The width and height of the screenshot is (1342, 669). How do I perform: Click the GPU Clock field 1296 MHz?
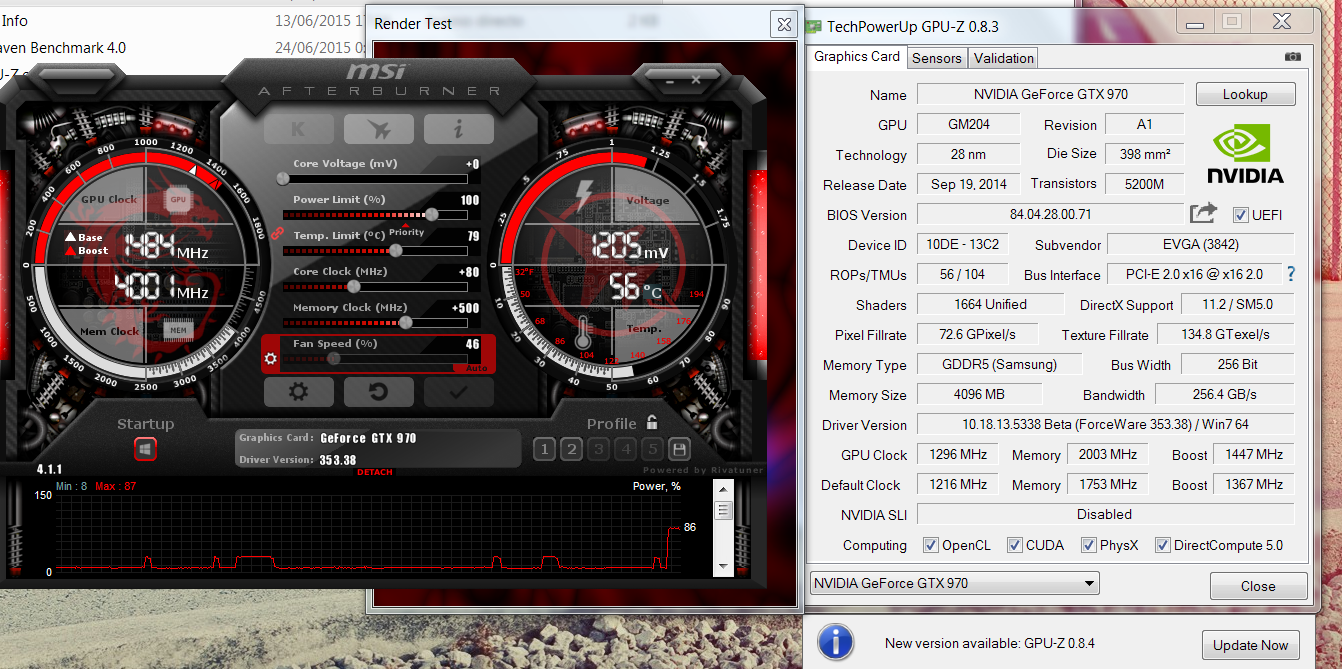click(x=958, y=454)
